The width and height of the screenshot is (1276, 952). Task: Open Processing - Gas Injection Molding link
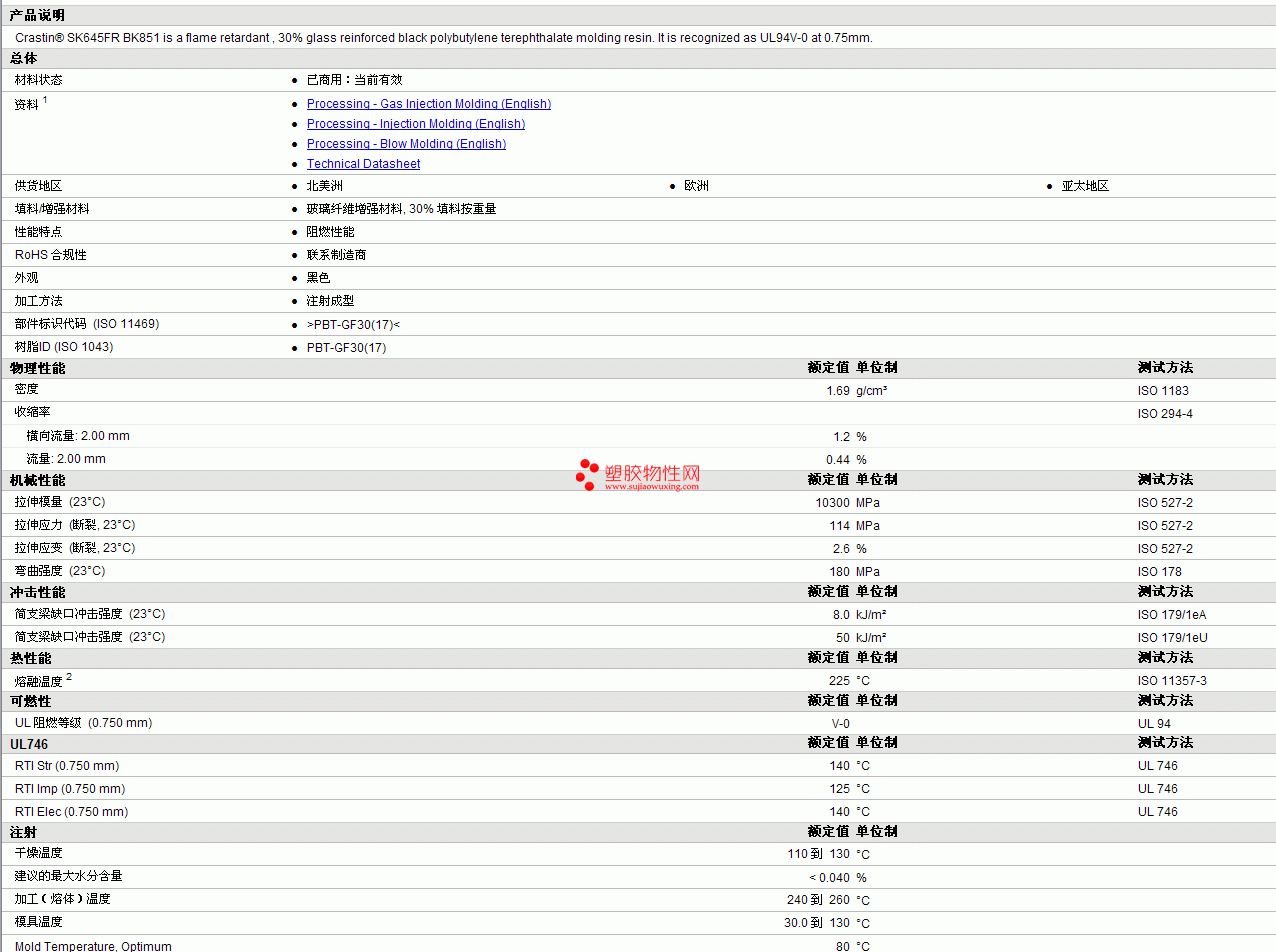(429, 104)
